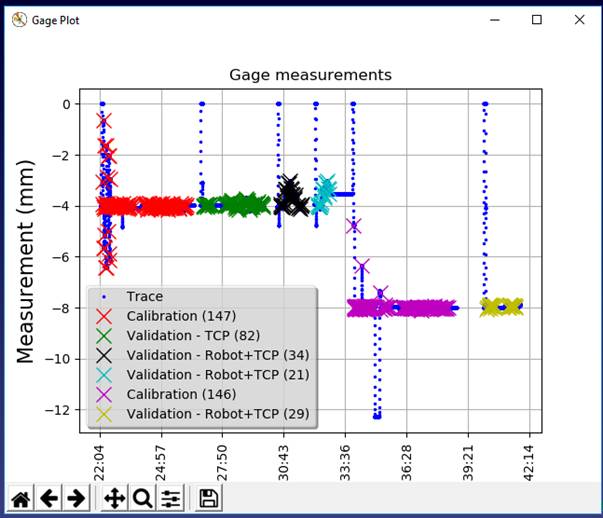603x518 pixels.
Task: Click the Gage measurements plot title
Action: click(x=310, y=75)
